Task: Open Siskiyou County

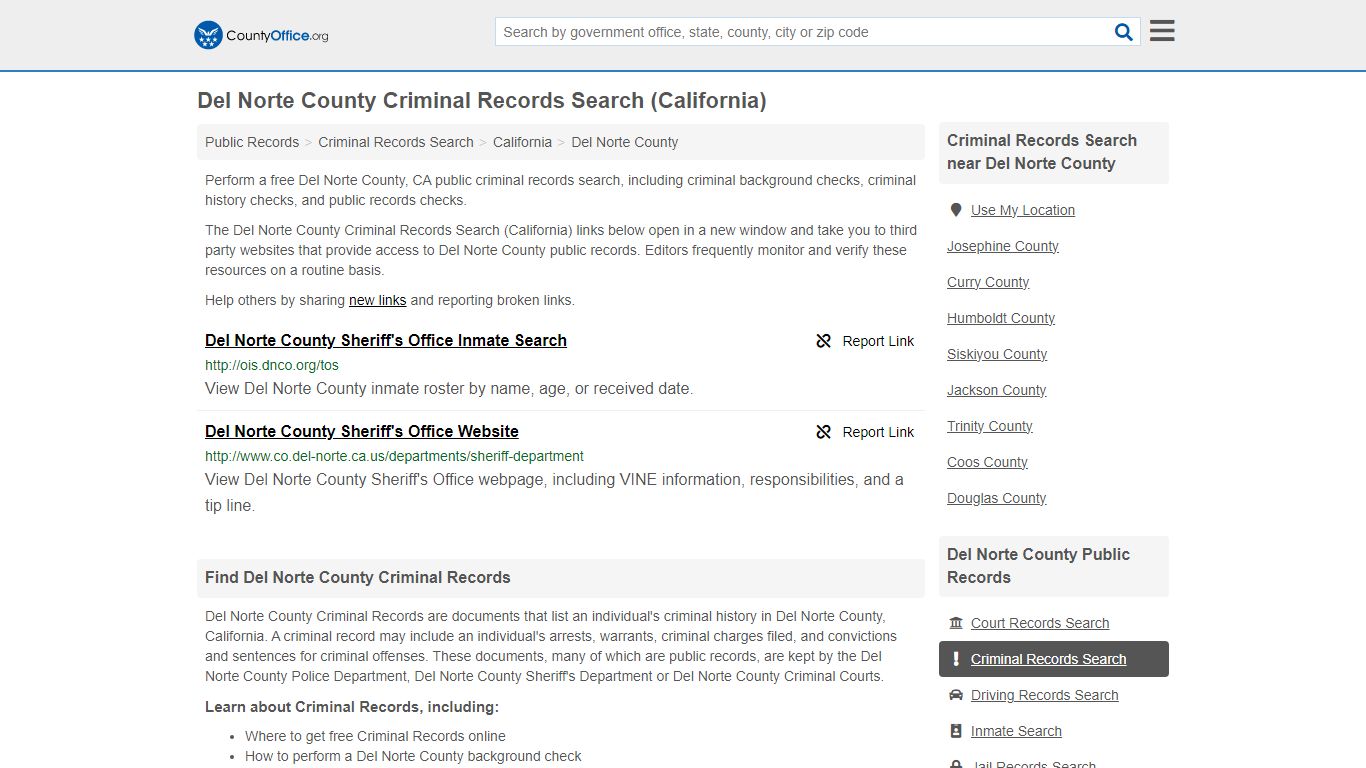Action: (x=997, y=354)
